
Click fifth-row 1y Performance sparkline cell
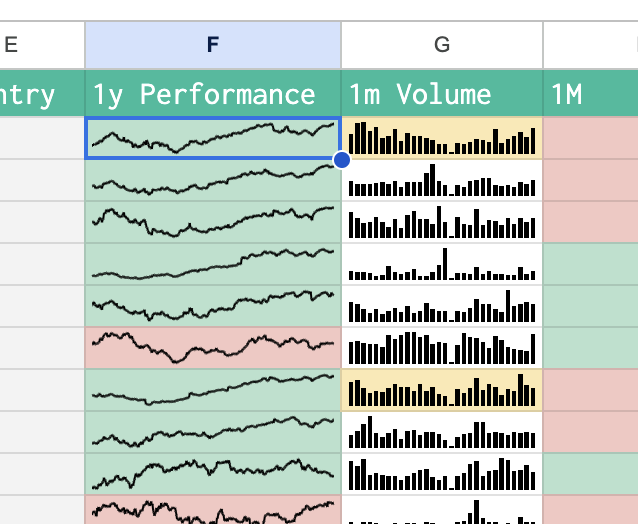[212, 306]
